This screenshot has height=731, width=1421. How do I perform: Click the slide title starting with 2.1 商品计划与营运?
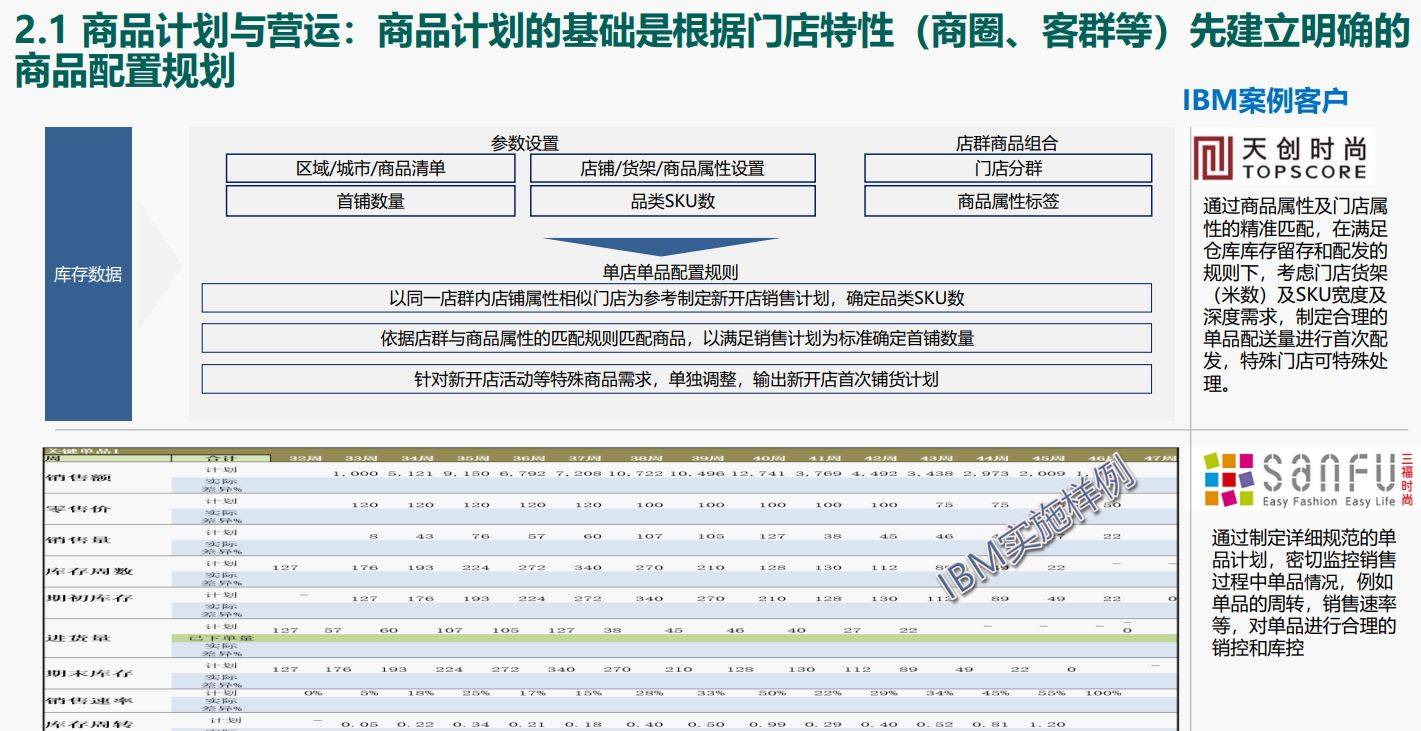coord(710,52)
